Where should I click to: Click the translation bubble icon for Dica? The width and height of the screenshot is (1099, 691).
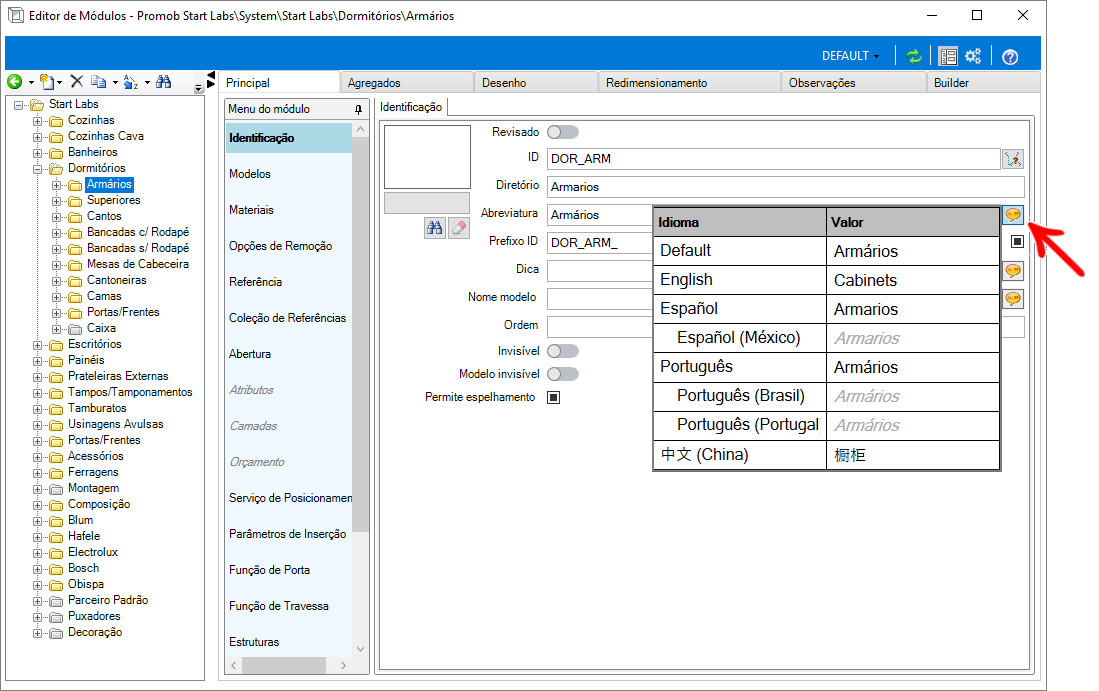[x=1013, y=271]
